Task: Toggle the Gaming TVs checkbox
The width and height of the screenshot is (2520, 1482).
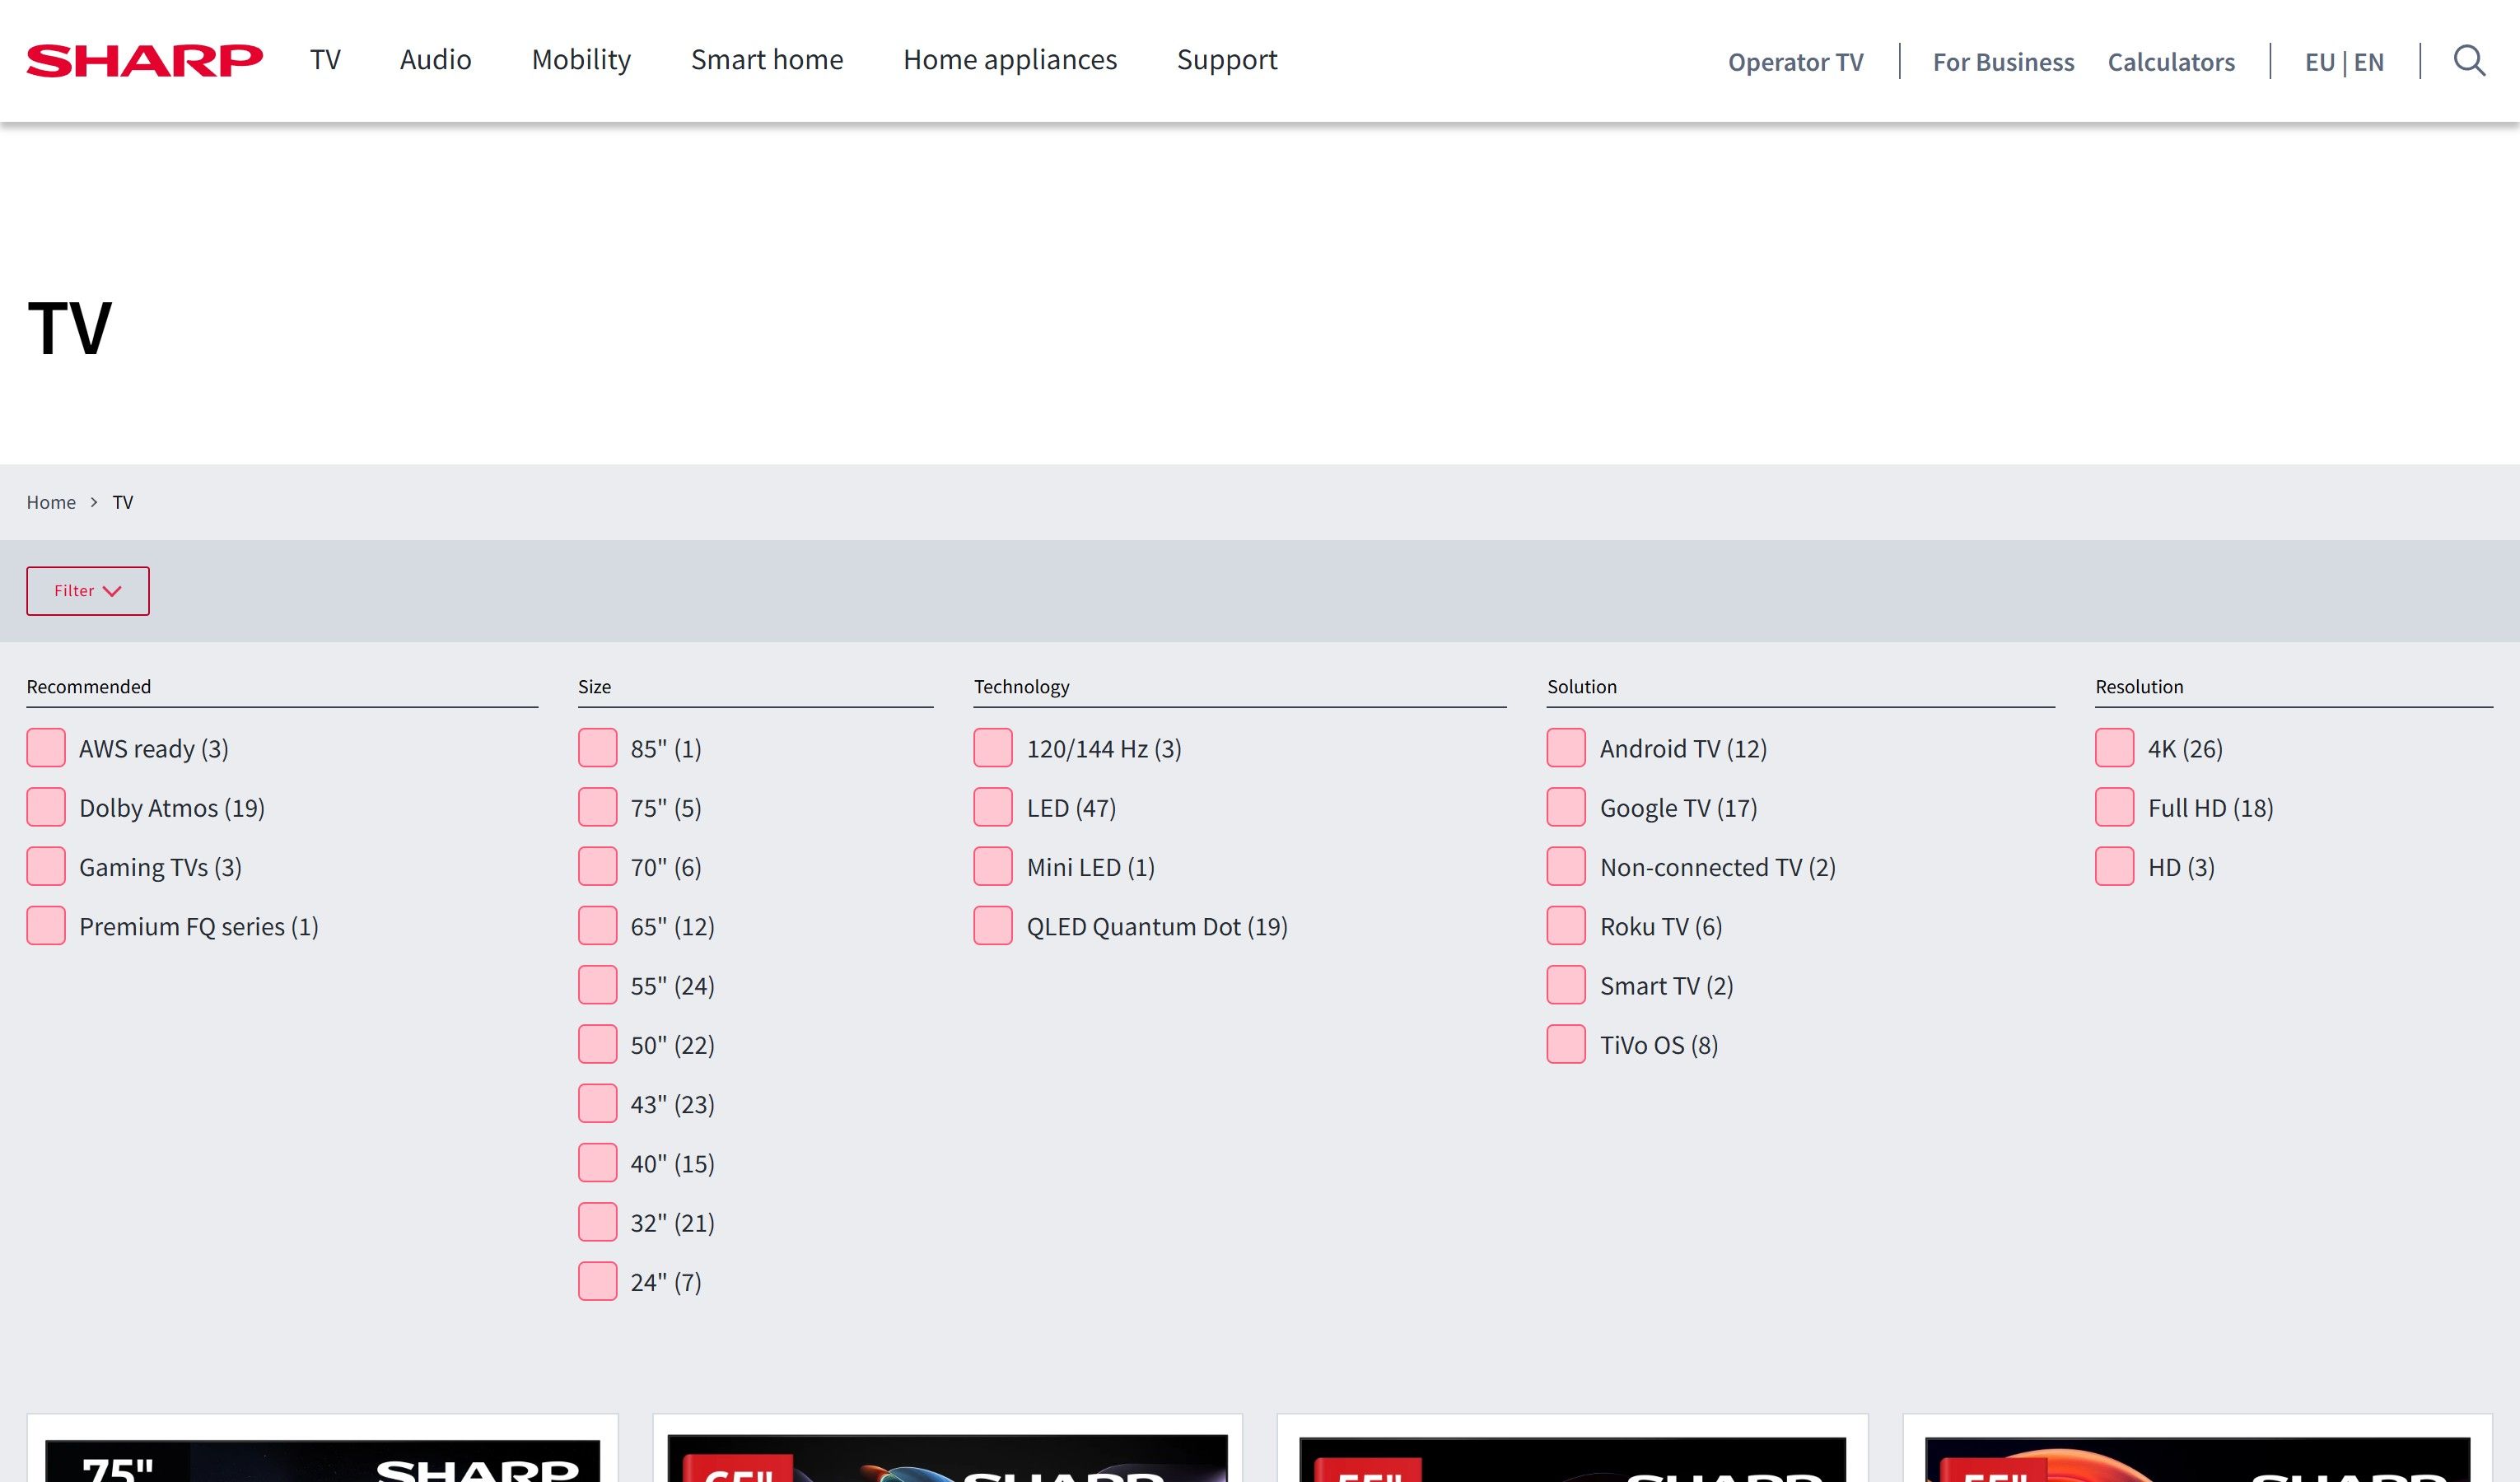Action: [46, 867]
